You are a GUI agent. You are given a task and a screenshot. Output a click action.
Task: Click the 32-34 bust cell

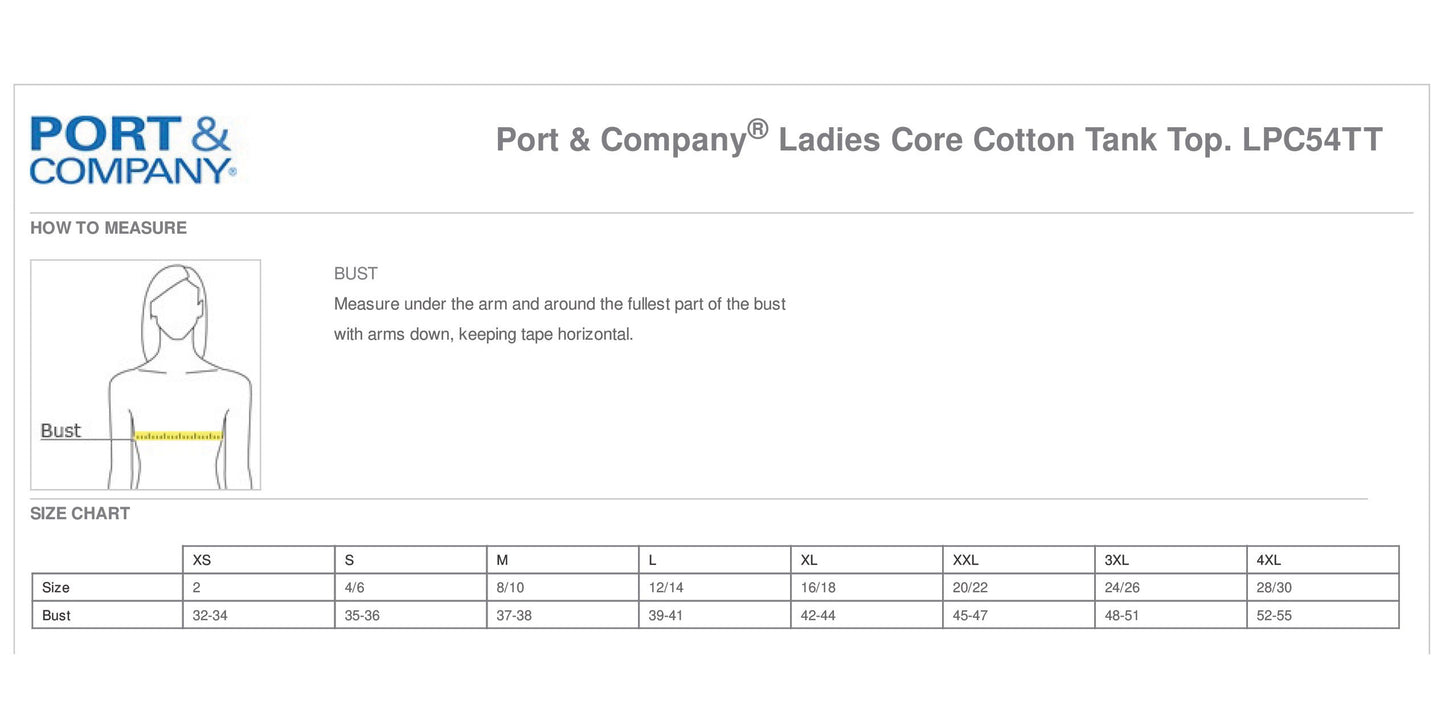[x=210, y=616]
